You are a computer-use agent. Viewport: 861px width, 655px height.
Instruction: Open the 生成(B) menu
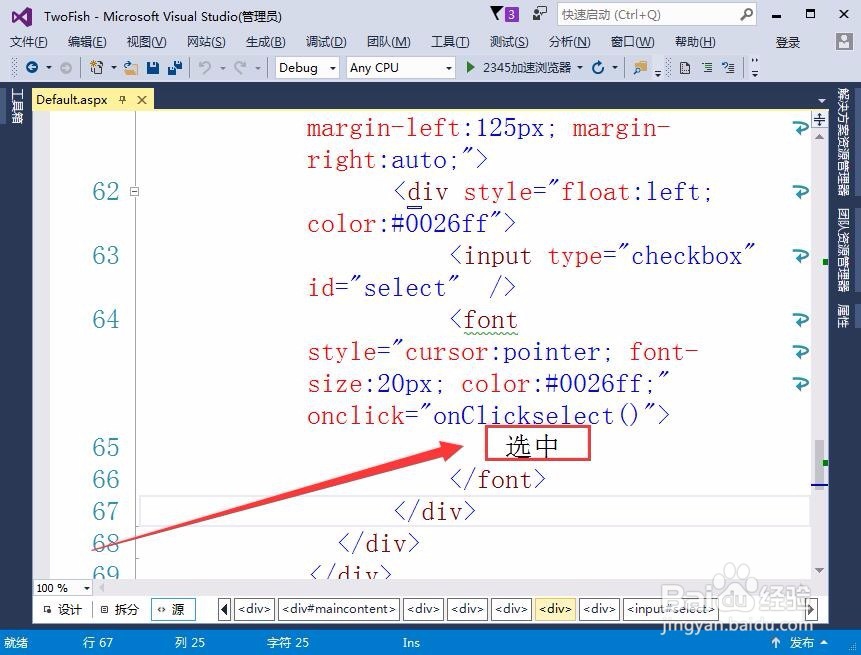pyautogui.click(x=266, y=42)
